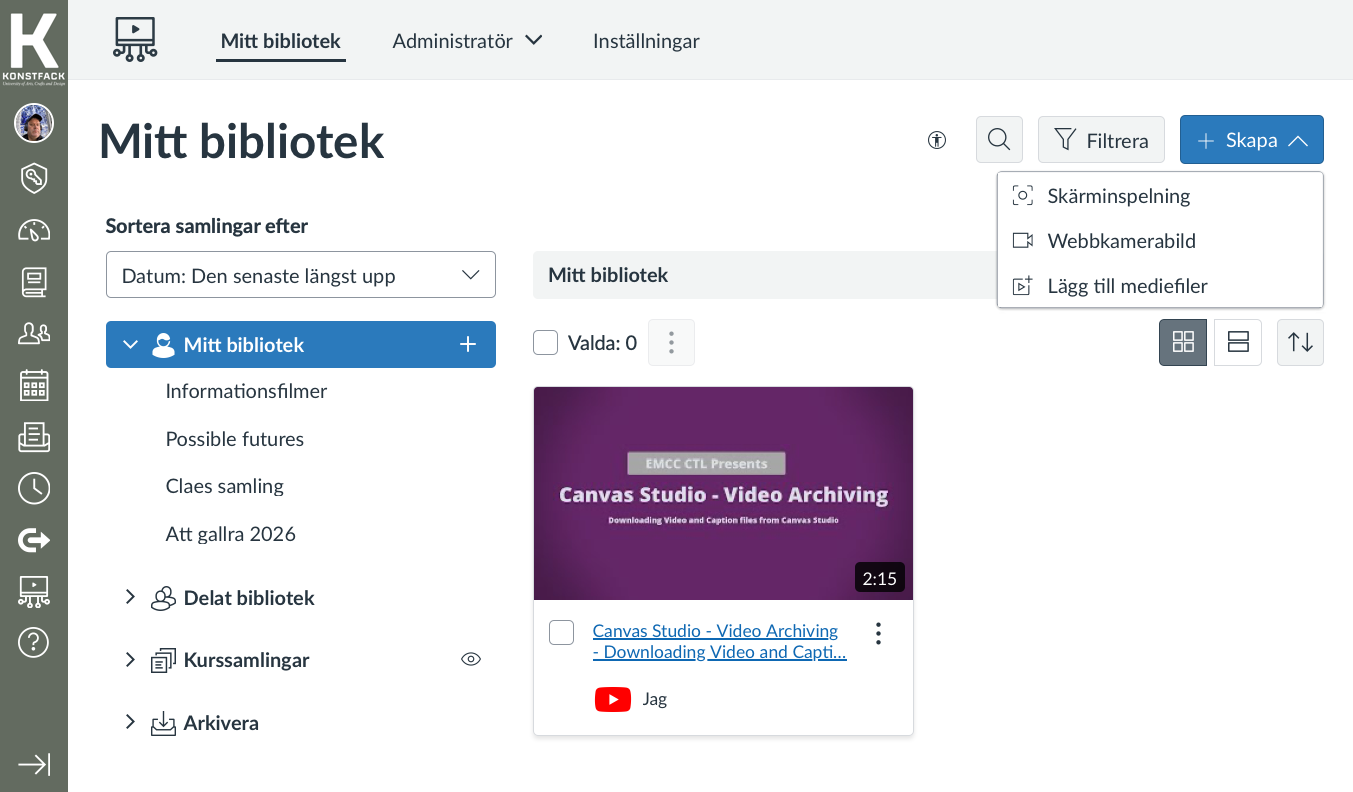Viewport: 1353px width, 792px height.
Task: Open Groups people icon in sidebar
Action: (34, 334)
